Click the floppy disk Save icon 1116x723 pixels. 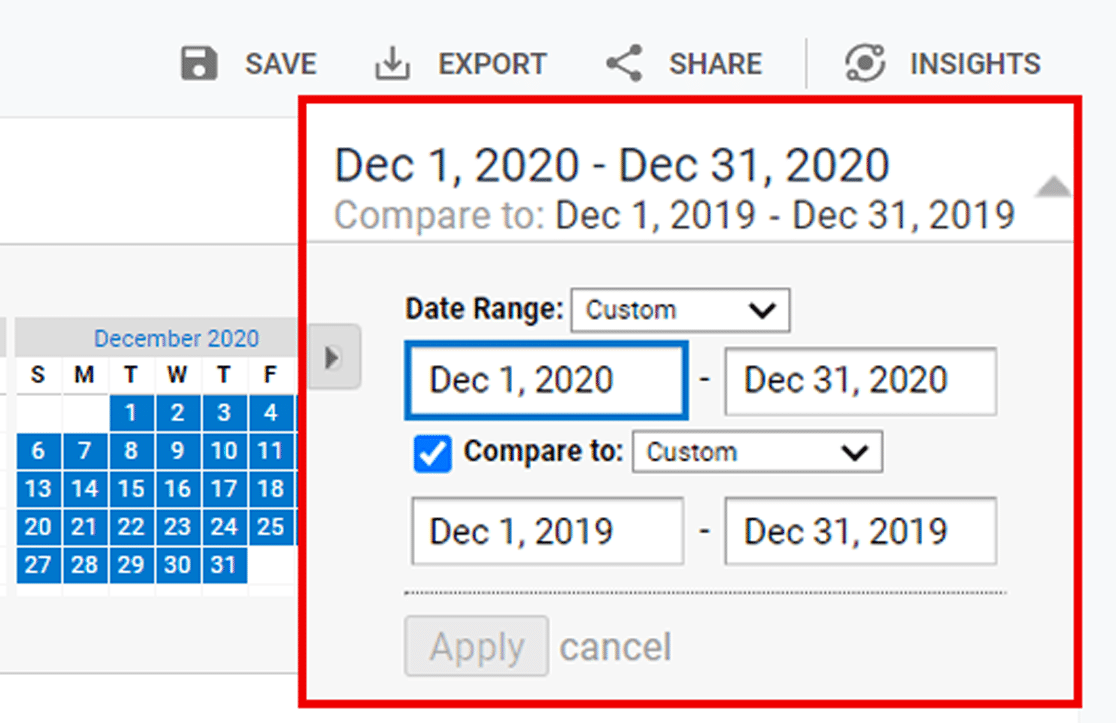pyautogui.click(x=199, y=62)
